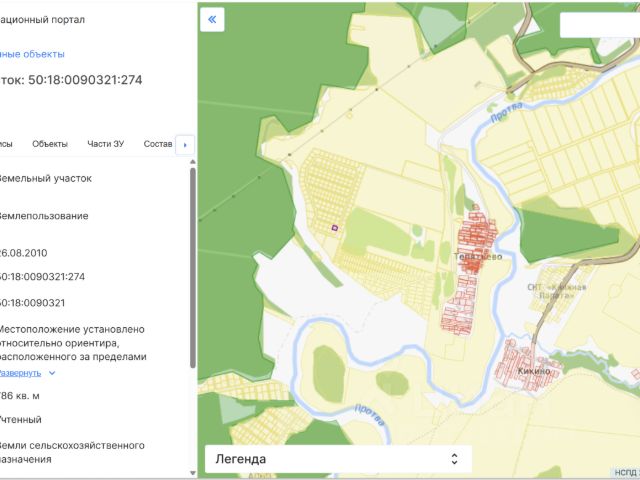Open the Легенда dropdown

(x=338, y=459)
